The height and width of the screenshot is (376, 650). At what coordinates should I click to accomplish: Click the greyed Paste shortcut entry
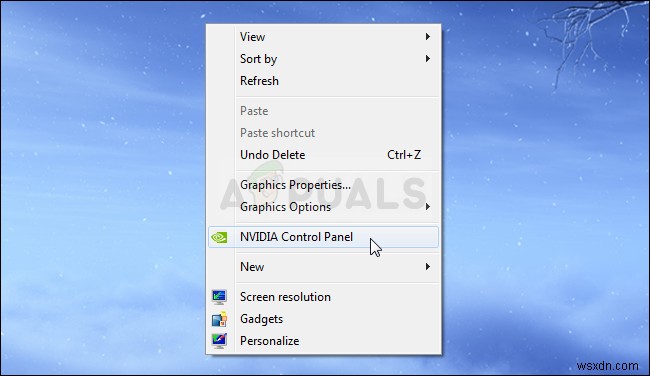(323, 133)
